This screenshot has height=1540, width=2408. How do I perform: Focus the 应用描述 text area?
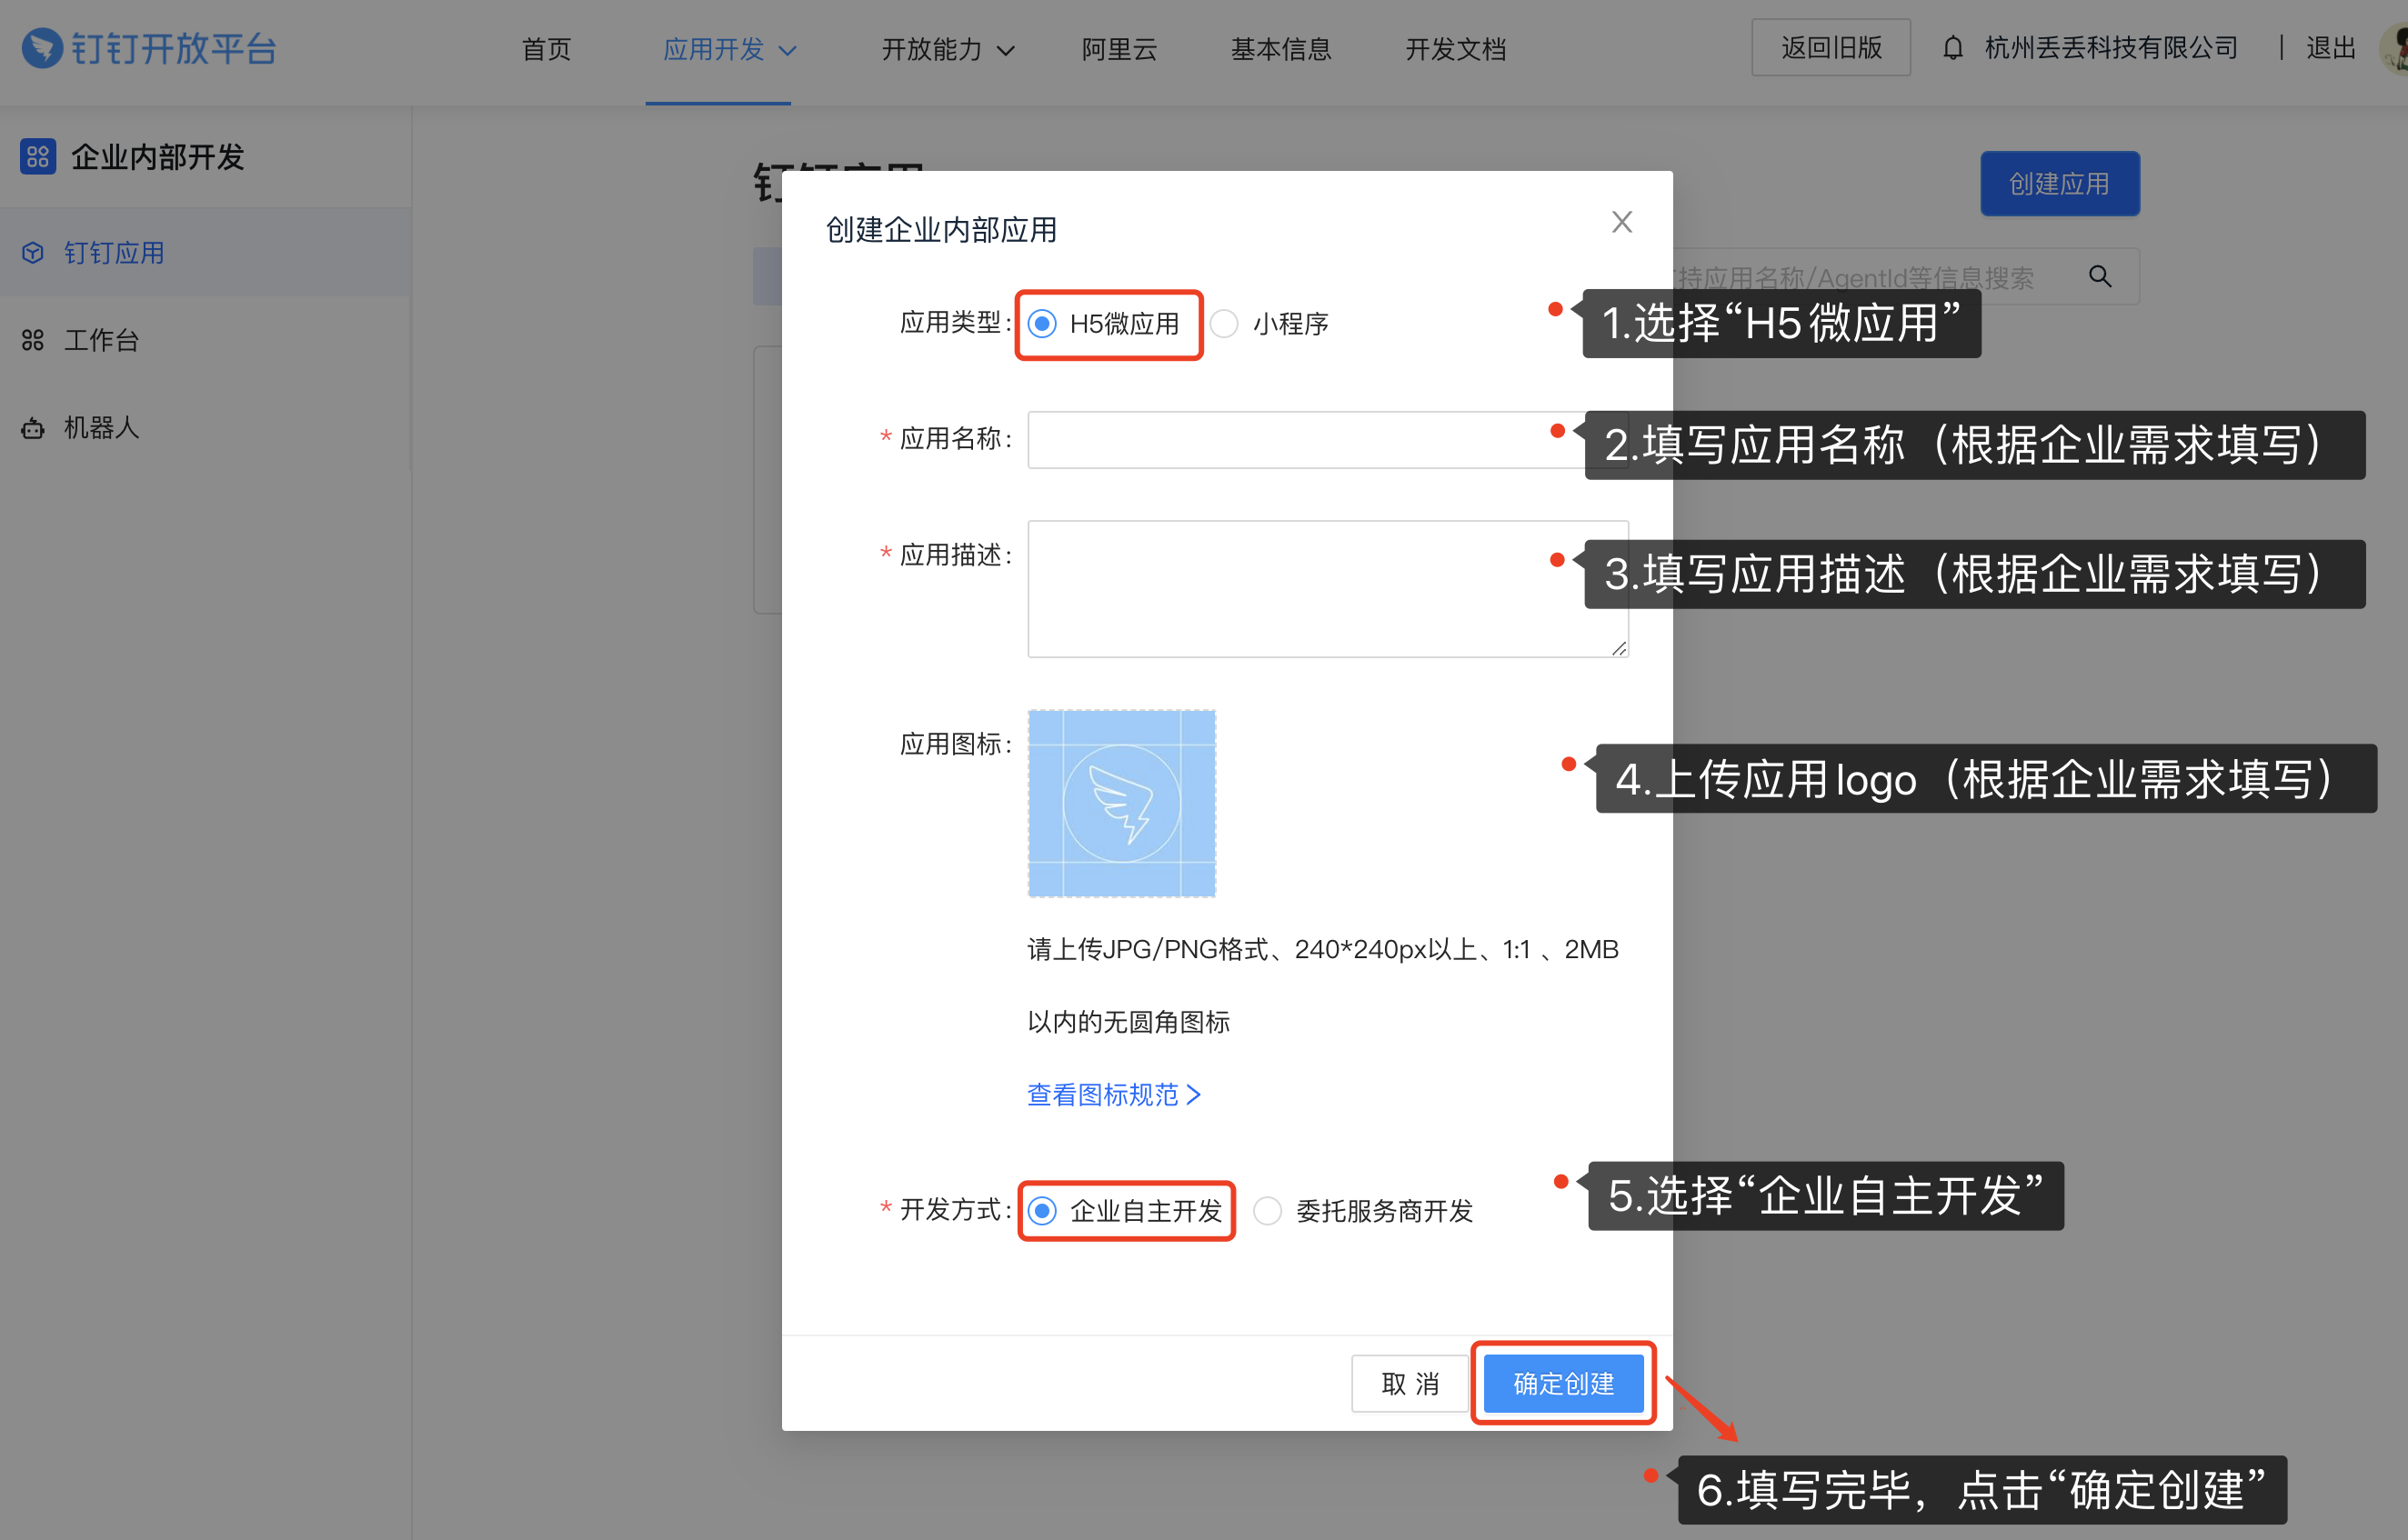1328,589
